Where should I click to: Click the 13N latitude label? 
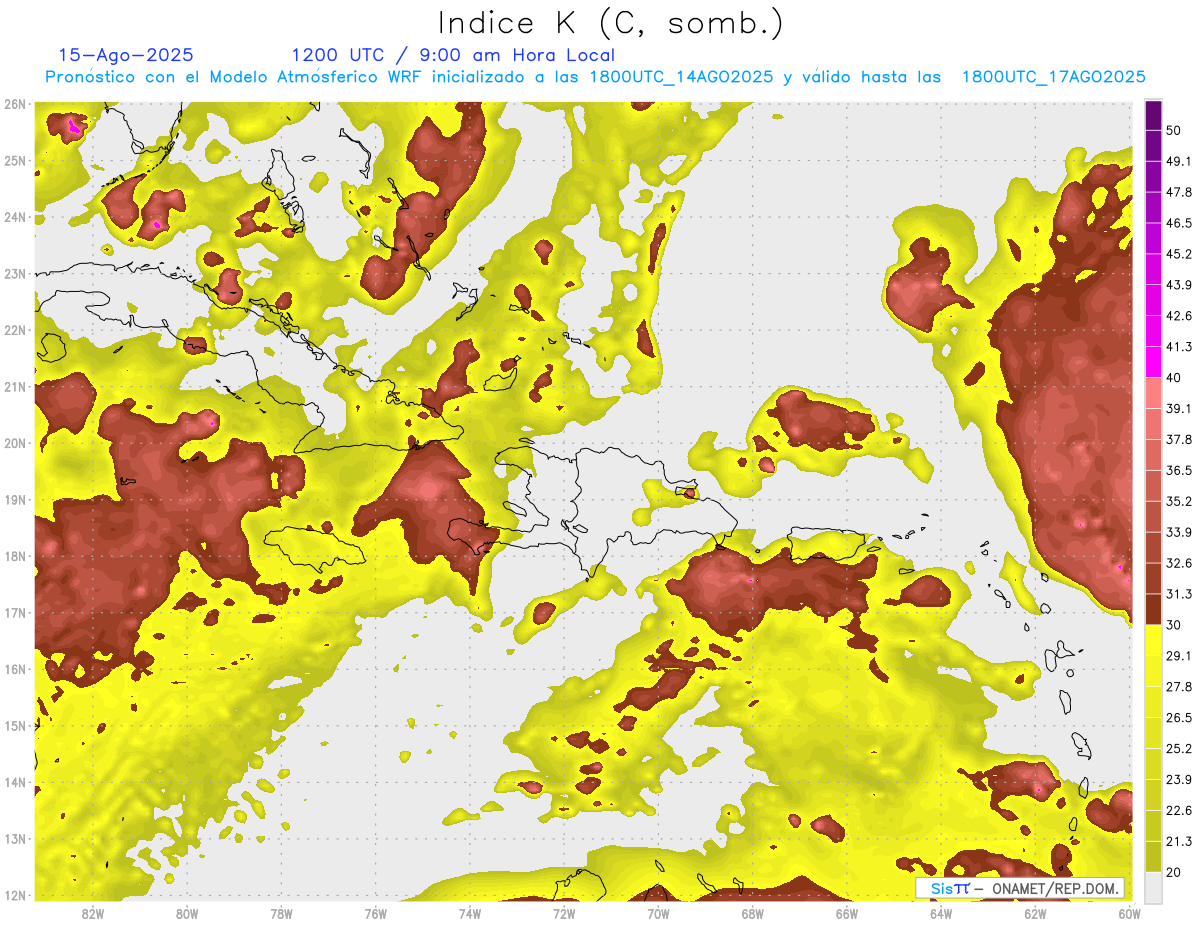[15, 838]
